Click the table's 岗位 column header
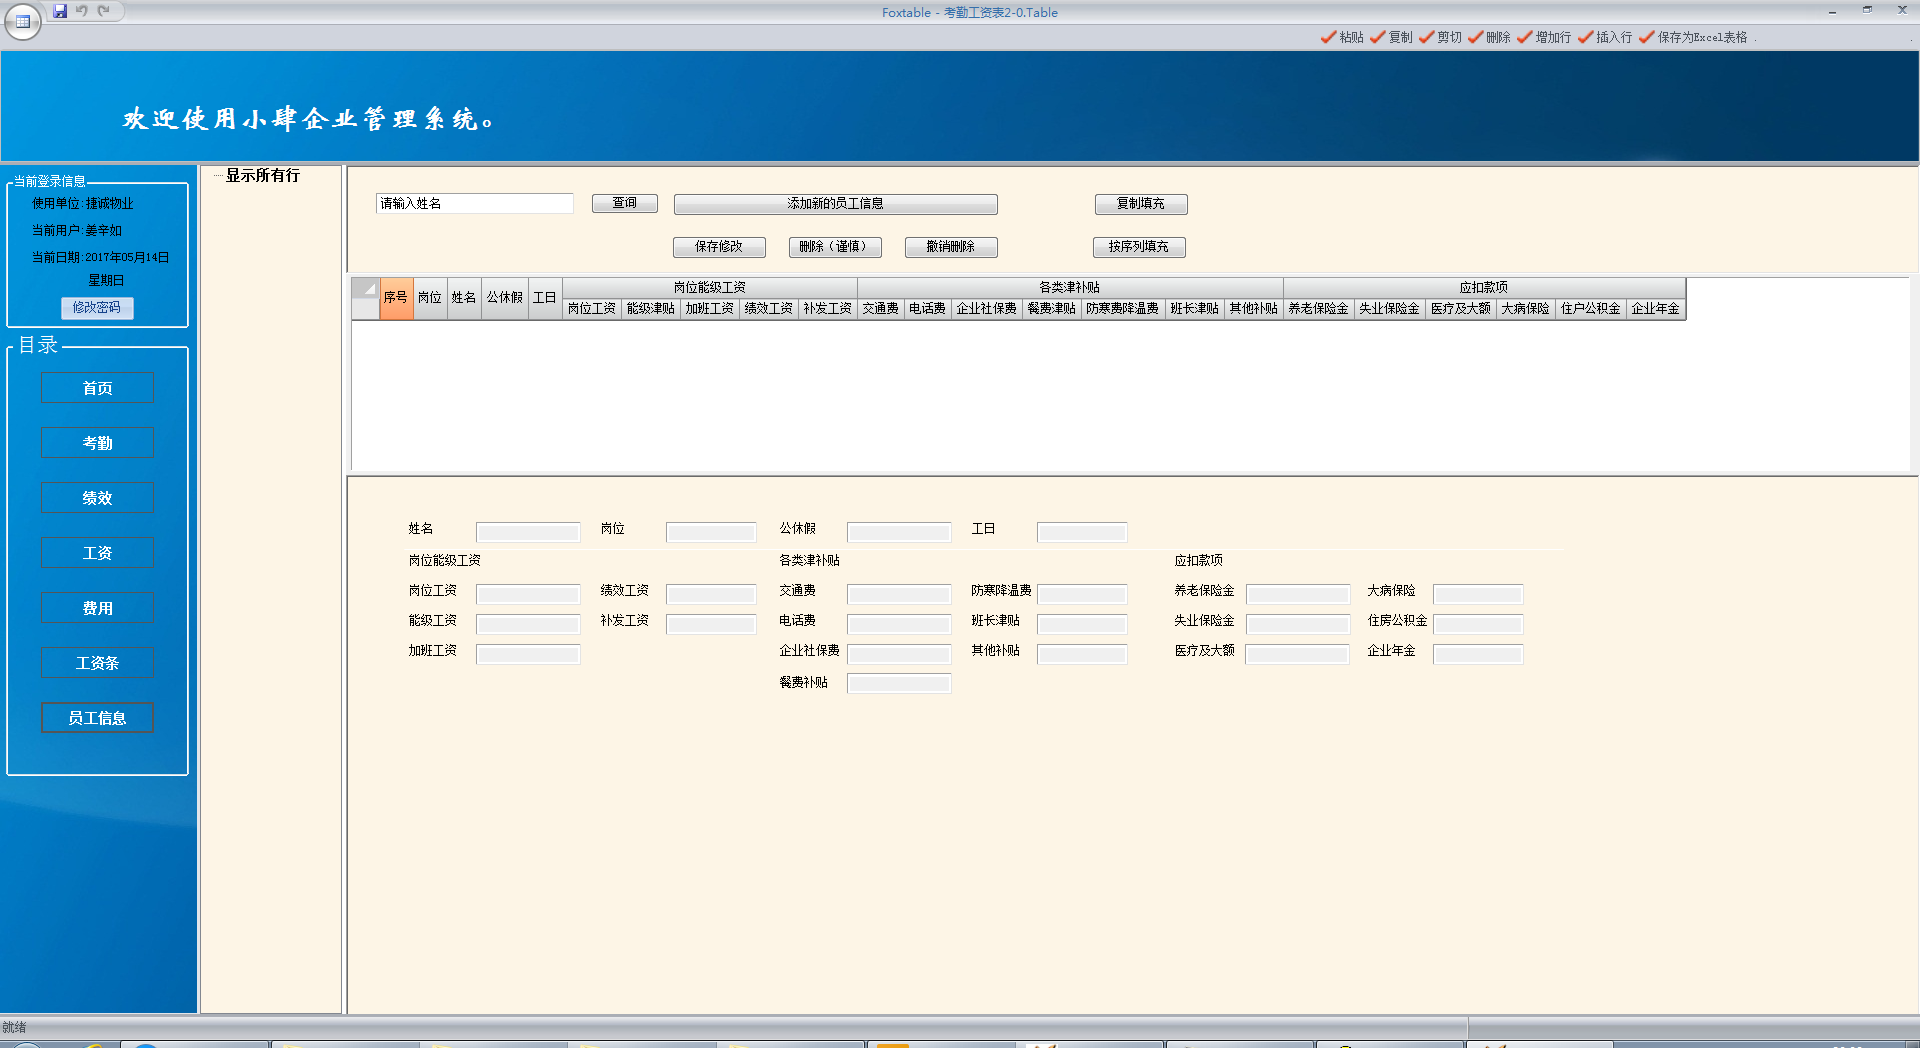The width and height of the screenshot is (1920, 1048). [x=430, y=298]
